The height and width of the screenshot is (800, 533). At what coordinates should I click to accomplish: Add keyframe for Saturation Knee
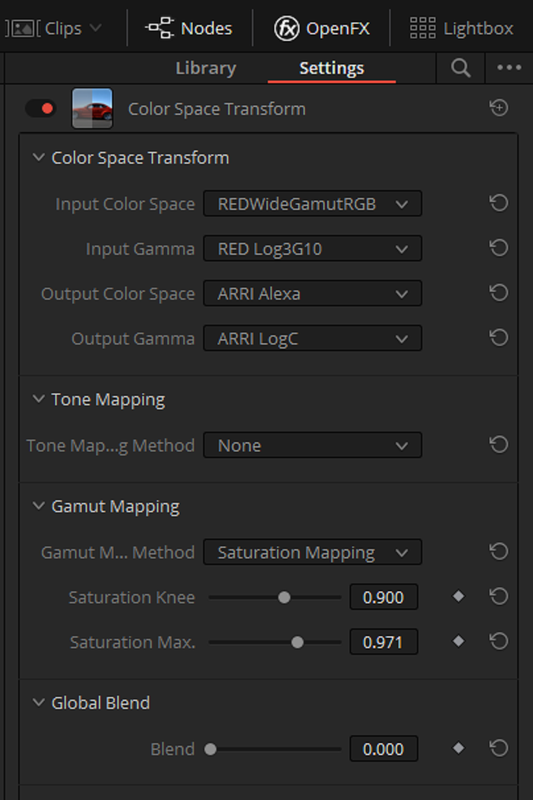point(459,596)
